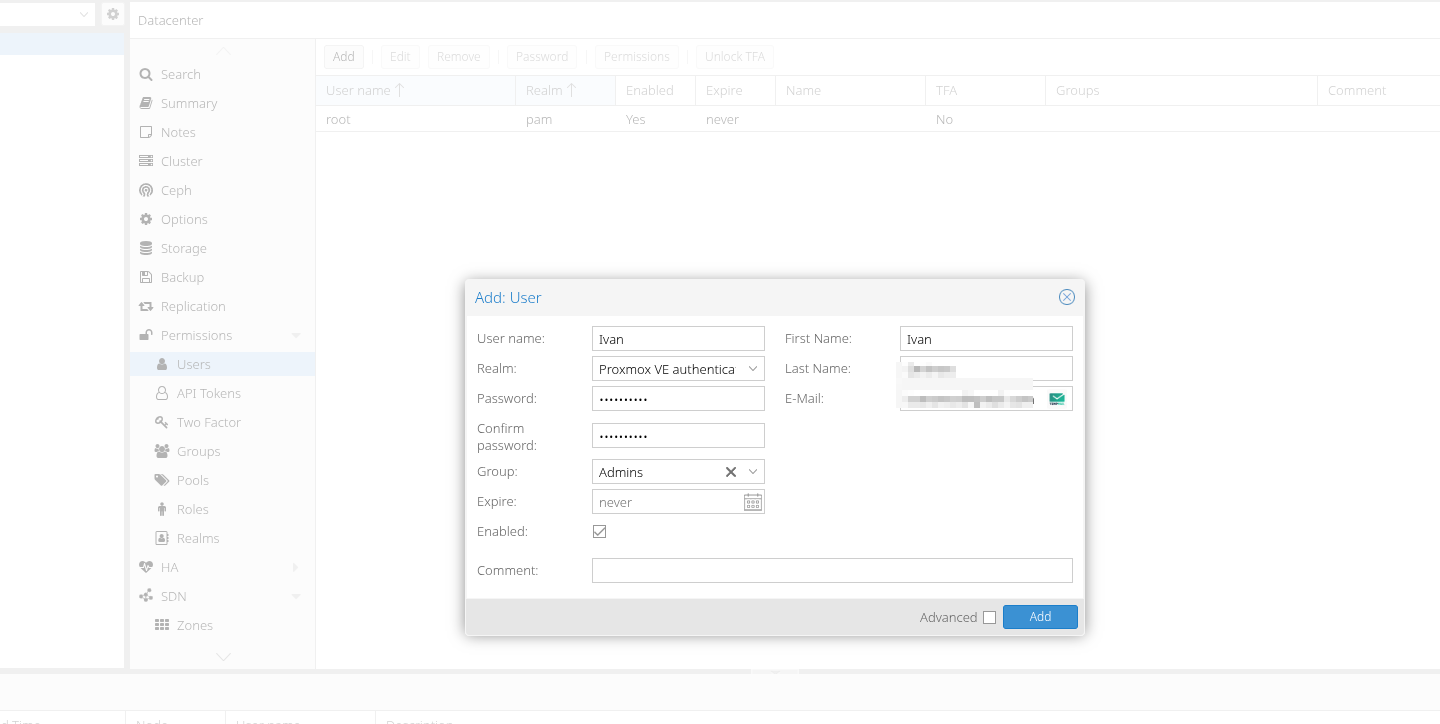This screenshot has height=724, width=1440.
Task: Sort by User name column header
Action: [x=416, y=90]
